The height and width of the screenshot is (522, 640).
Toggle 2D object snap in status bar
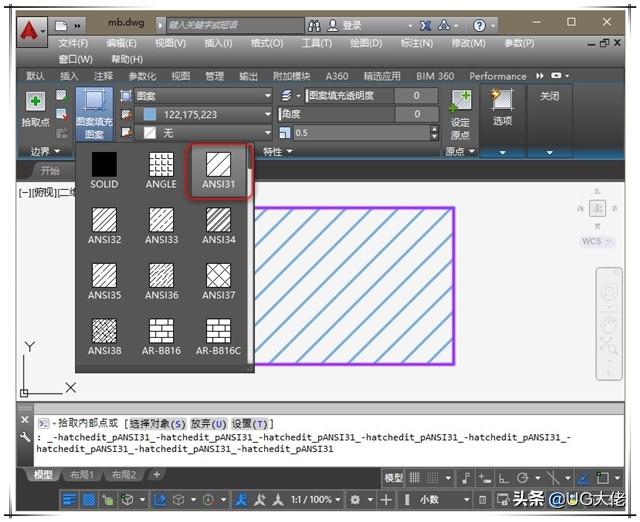pyautogui.click(x=602, y=478)
